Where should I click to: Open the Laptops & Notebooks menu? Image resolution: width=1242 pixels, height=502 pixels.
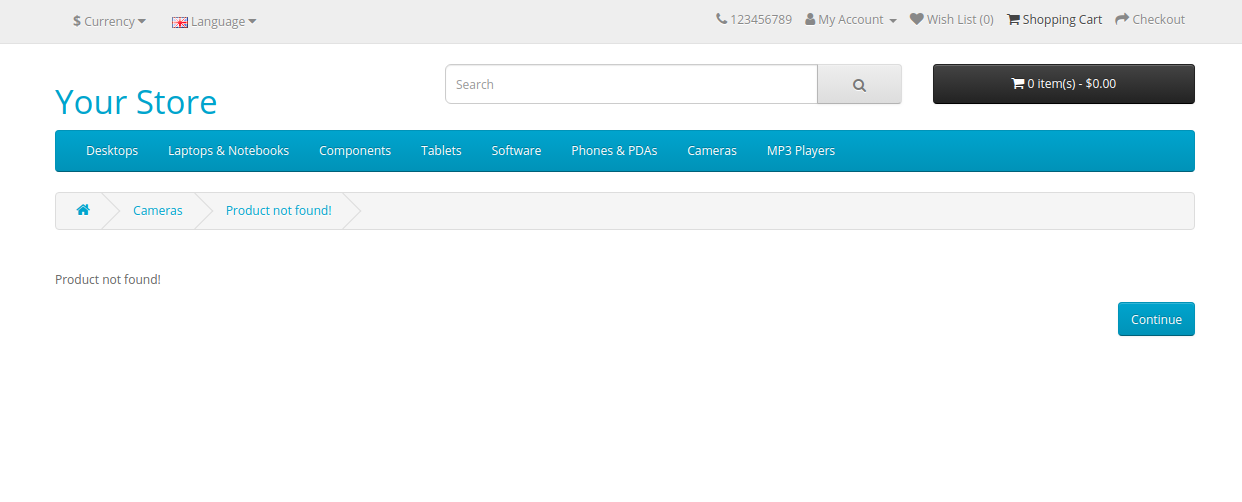pos(228,151)
